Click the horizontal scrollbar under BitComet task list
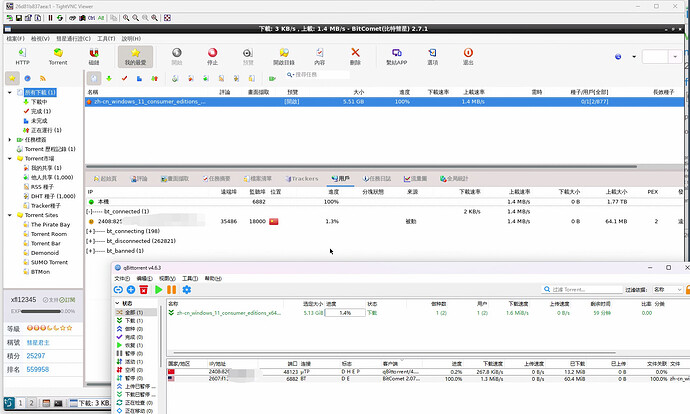The width and height of the screenshot is (690, 414). [361, 167]
